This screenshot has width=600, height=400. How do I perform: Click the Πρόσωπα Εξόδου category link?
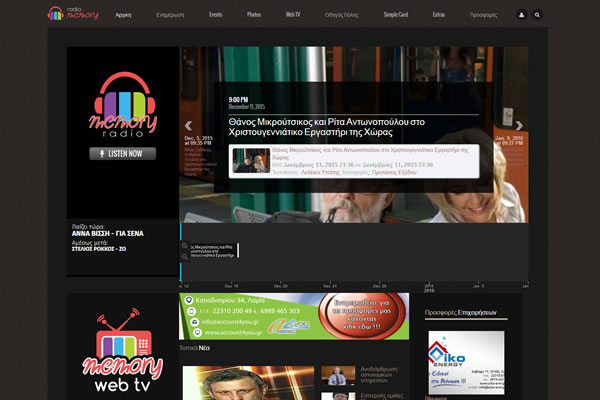[394, 173]
